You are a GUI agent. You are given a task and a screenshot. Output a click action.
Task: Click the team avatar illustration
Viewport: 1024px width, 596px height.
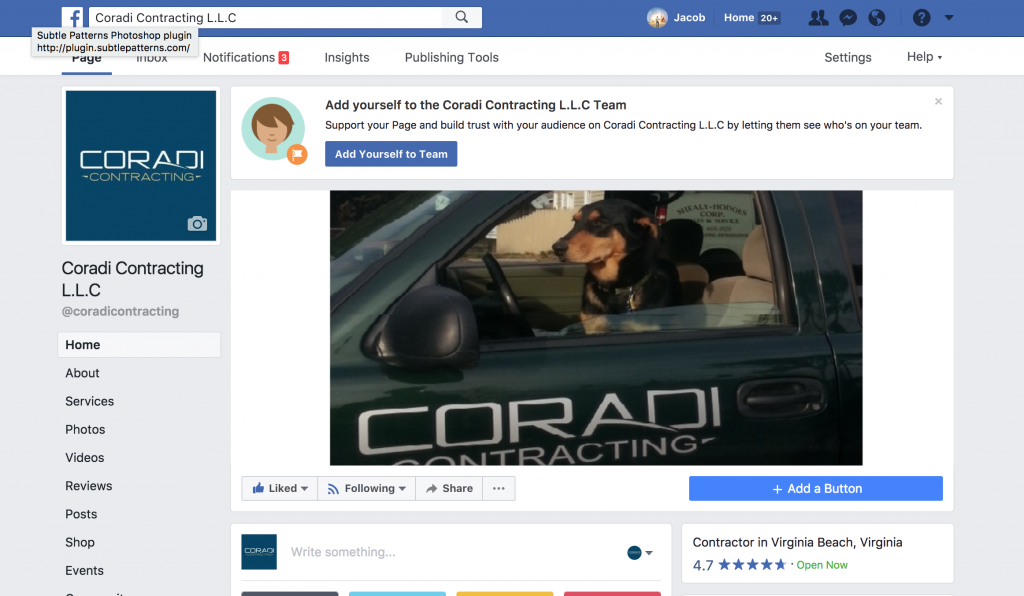(274, 130)
